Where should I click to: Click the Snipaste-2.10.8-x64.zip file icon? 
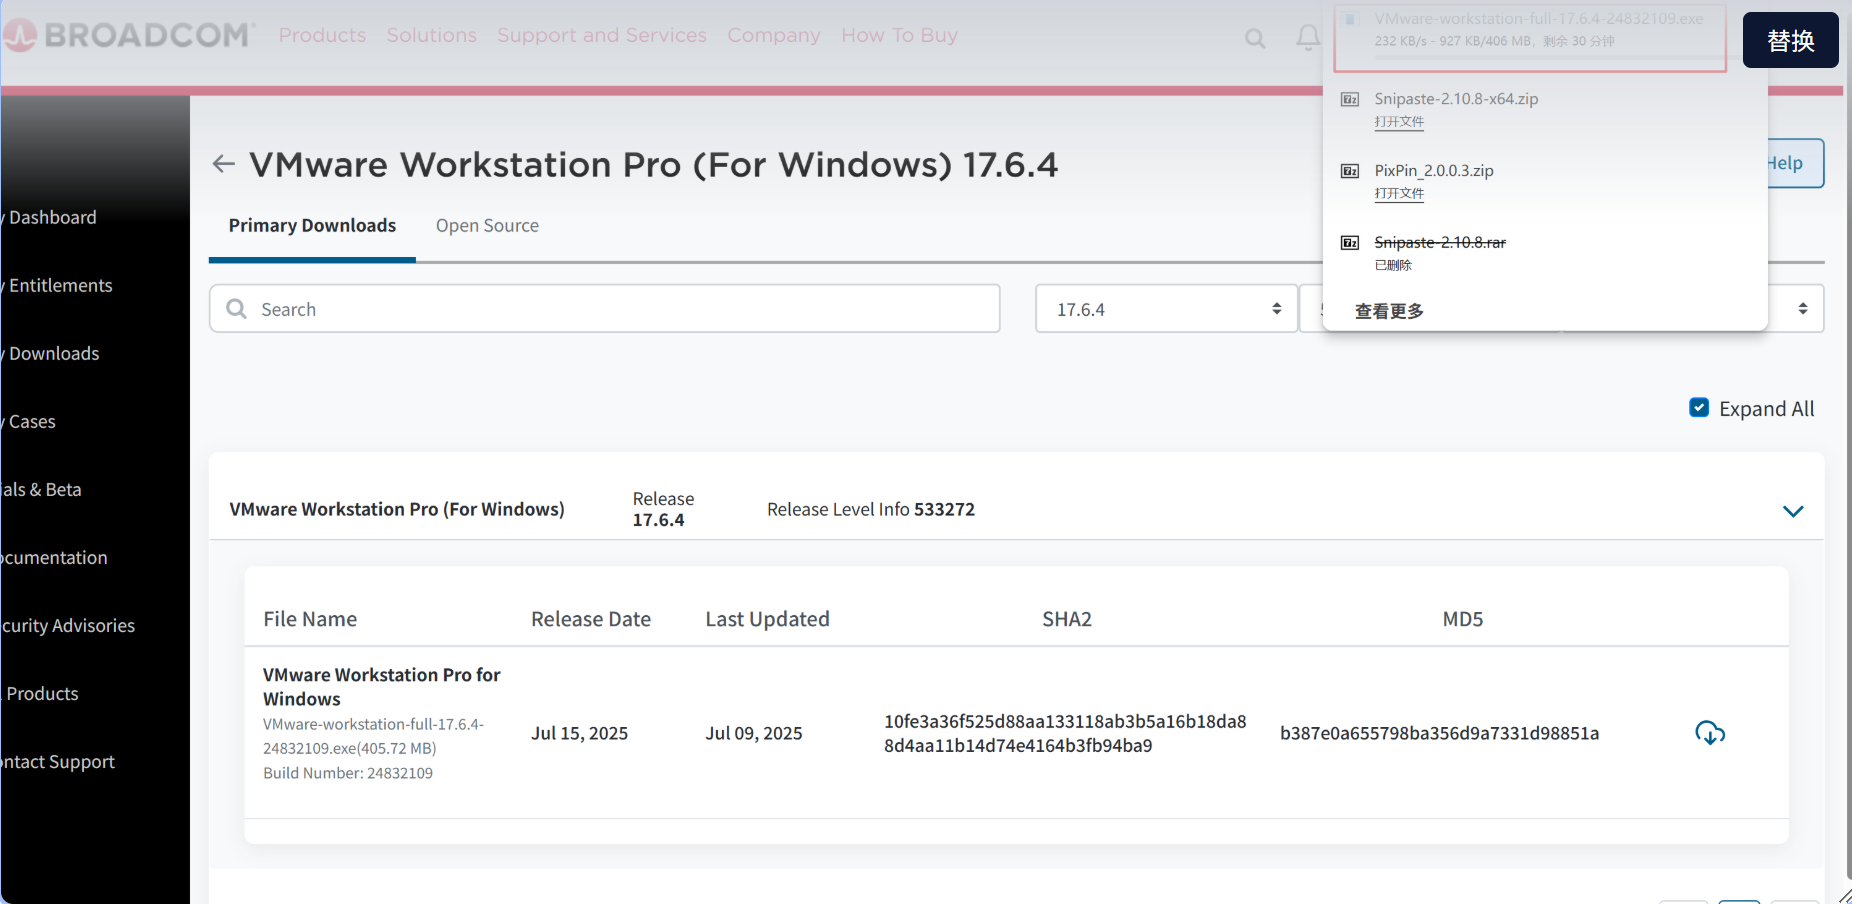click(x=1350, y=99)
